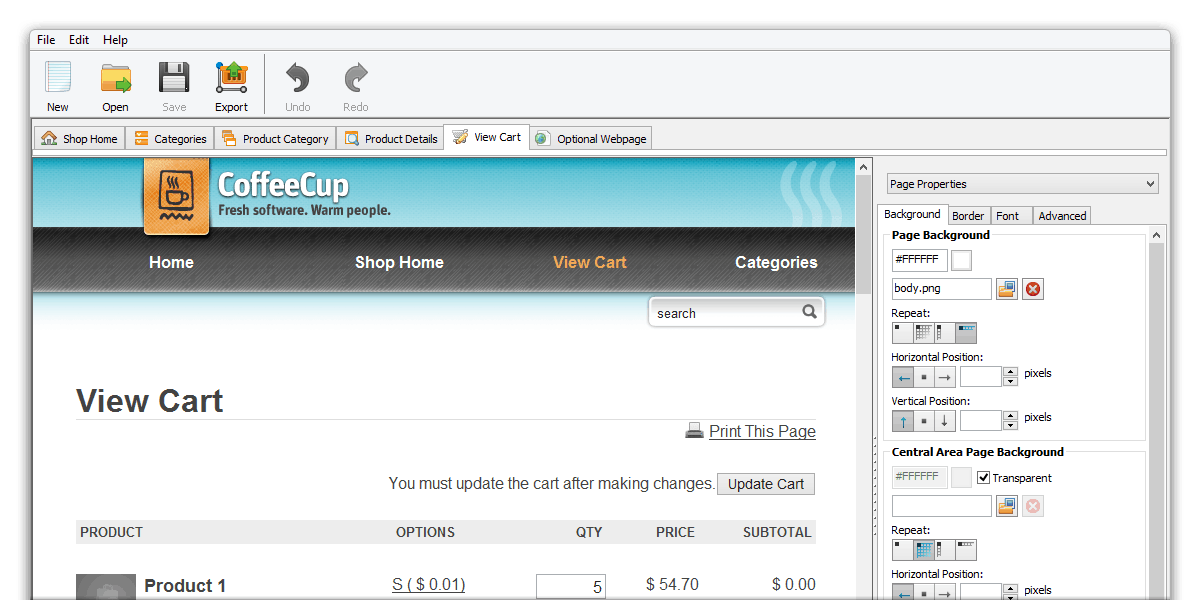Align page background horizontally to left

(902, 377)
